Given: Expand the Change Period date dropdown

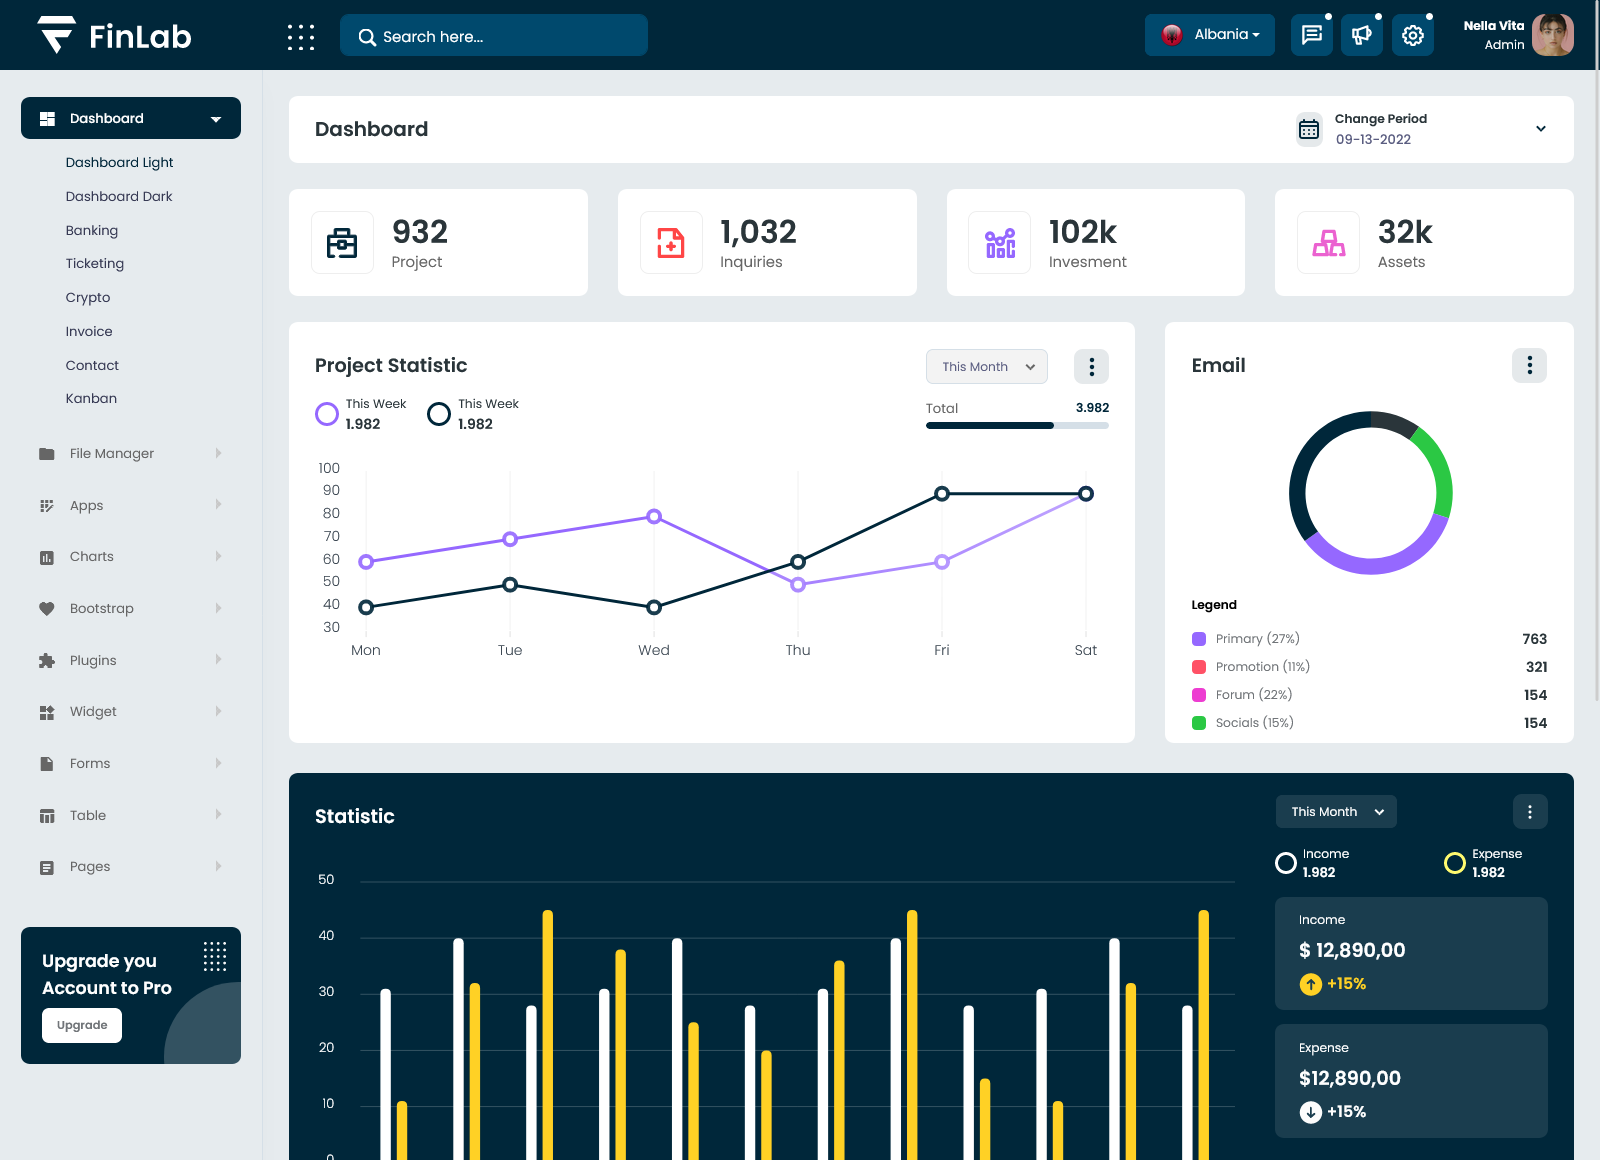Looking at the screenshot, I should (x=1540, y=129).
